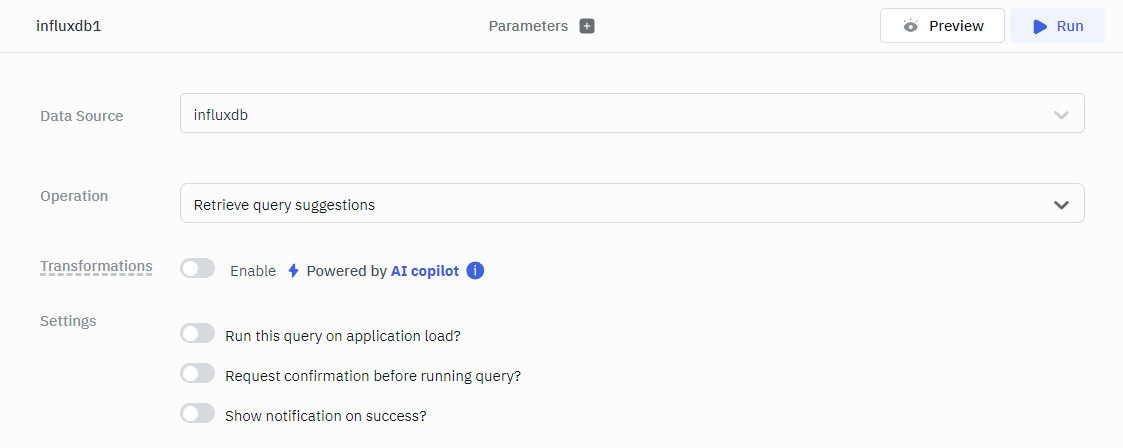Enable the Transformations toggle
This screenshot has width=1123, height=448.
(x=198, y=269)
